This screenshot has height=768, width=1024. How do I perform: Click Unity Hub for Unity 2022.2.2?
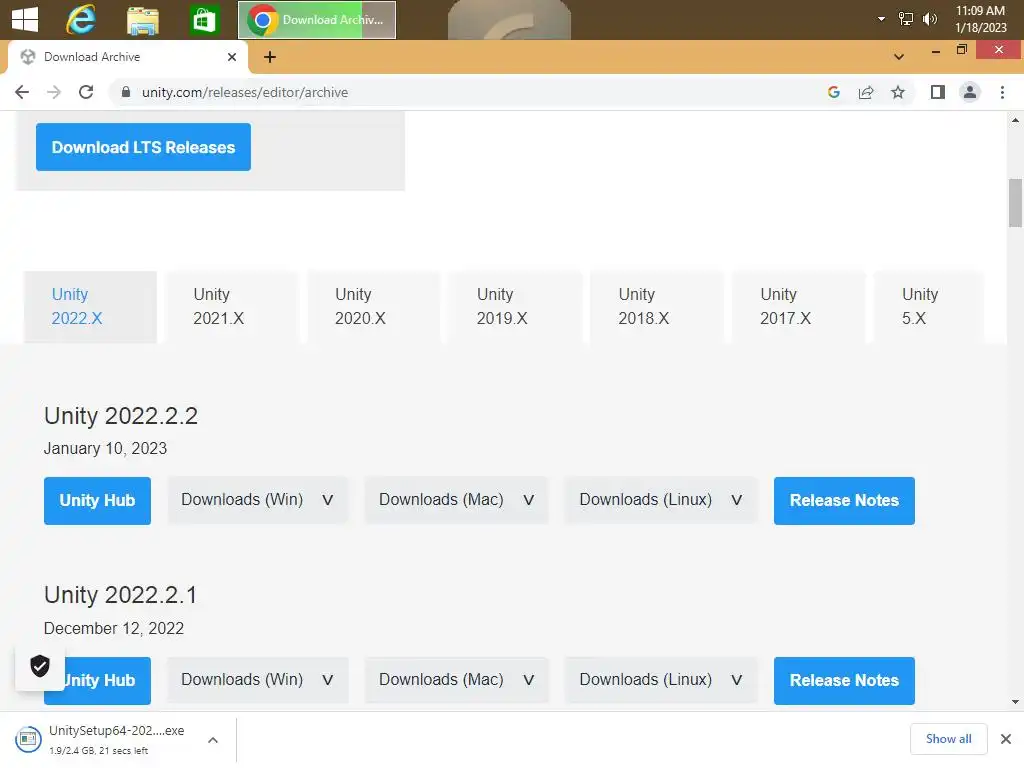(97, 500)
